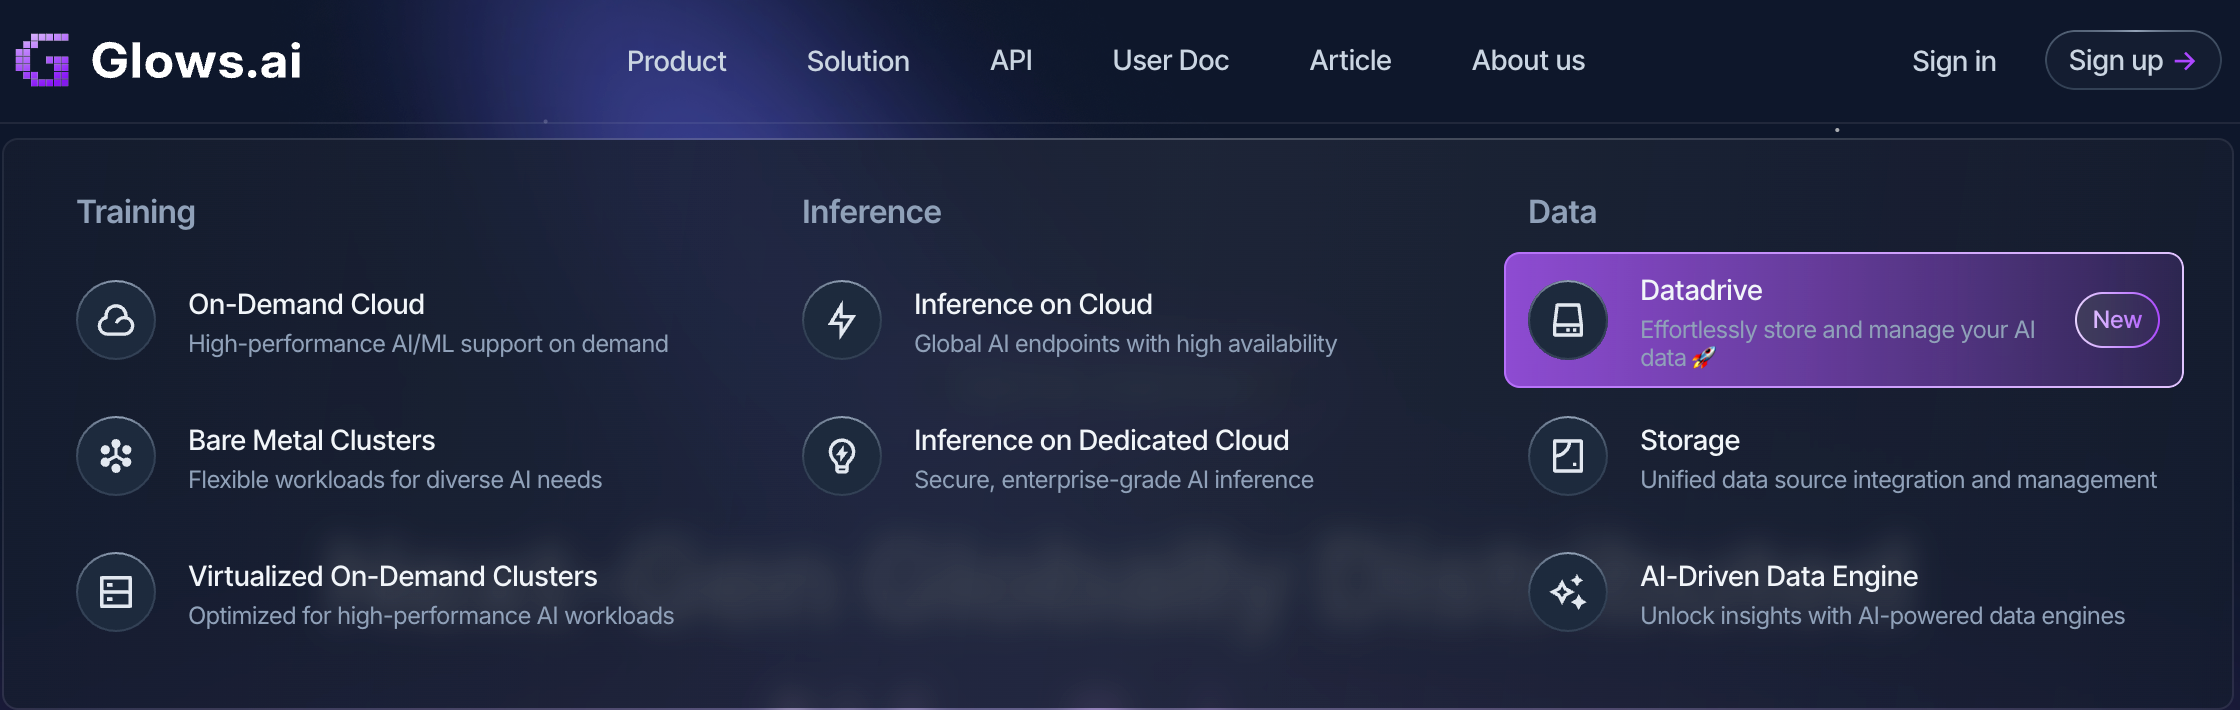Open the API navigation item
Viewport: 2240px width, 710px height.
coord(1011,61)
